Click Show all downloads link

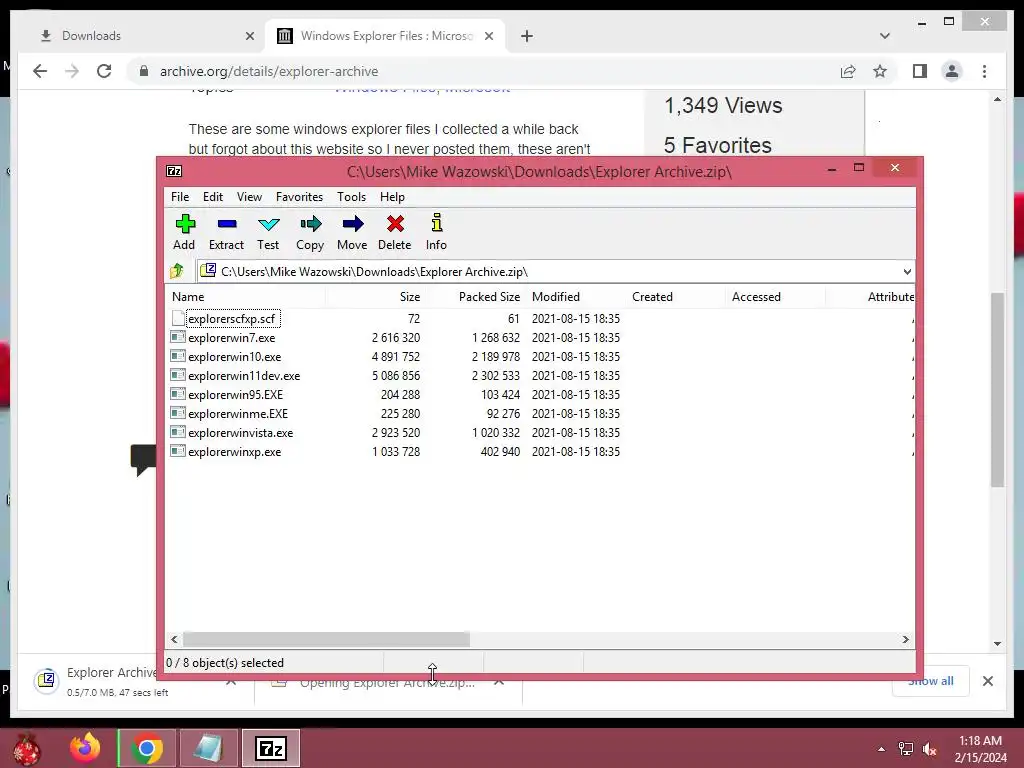tap(931, 681)
